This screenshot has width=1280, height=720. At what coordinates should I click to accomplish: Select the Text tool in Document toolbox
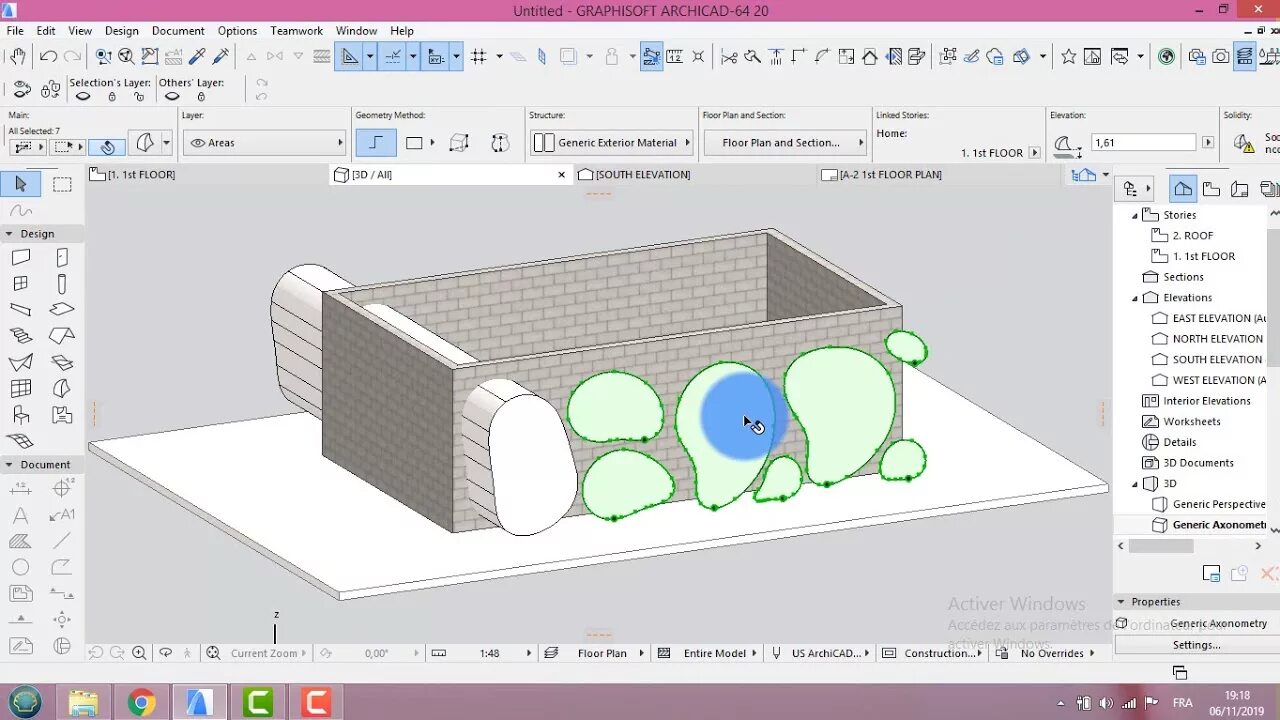21,515
